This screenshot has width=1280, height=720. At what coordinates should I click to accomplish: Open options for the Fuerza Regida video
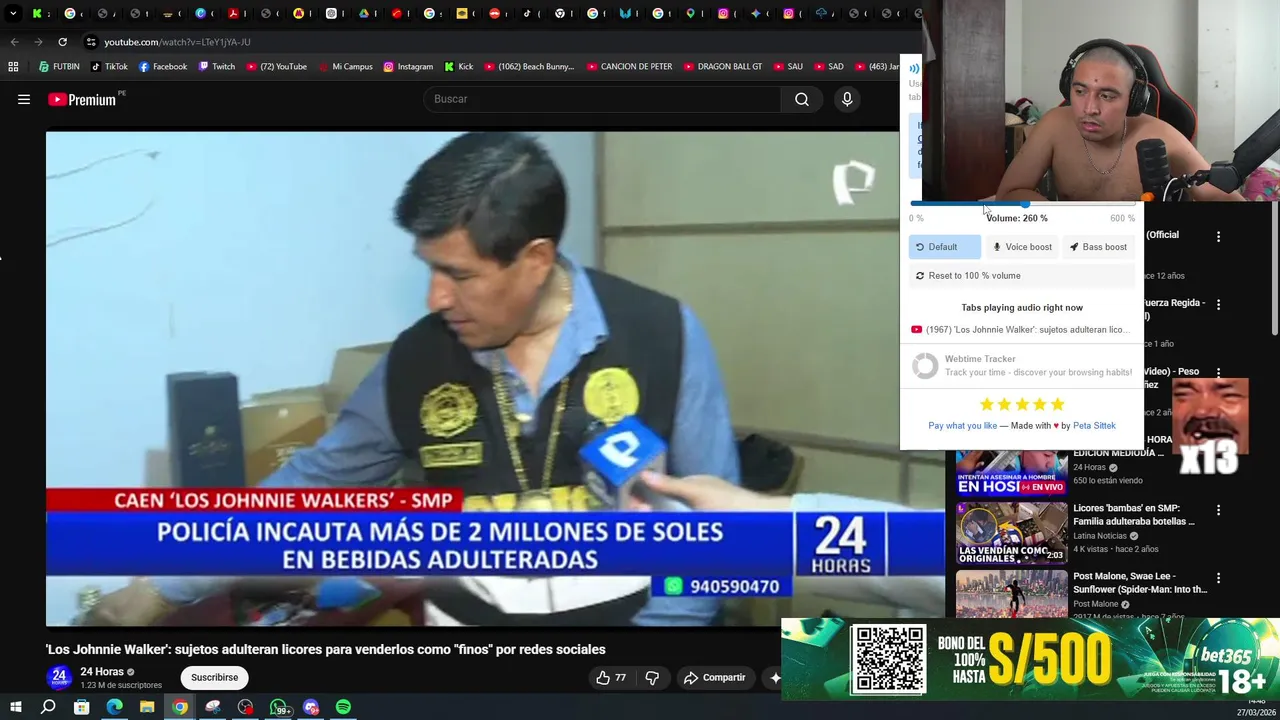[x=1218, y=304]
